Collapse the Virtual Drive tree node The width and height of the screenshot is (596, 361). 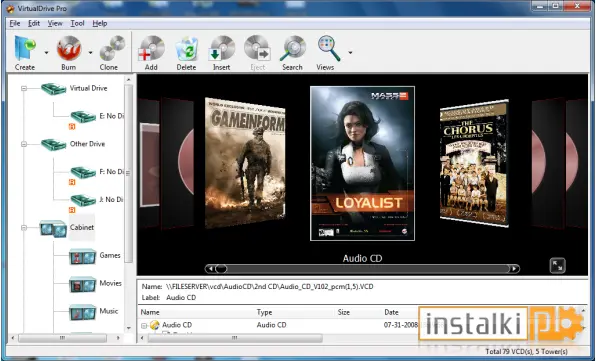[x=24, y=89]
